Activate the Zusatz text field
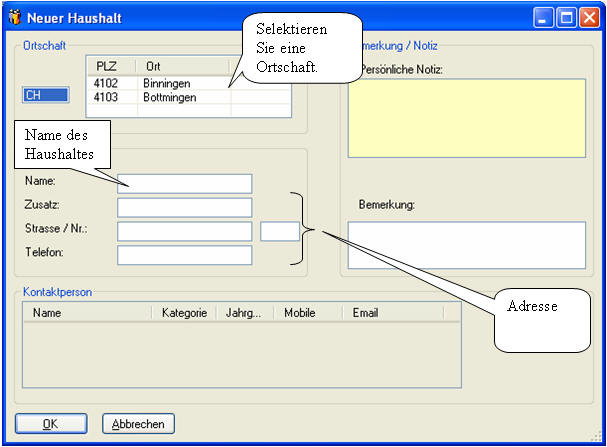 pos(184,207)
